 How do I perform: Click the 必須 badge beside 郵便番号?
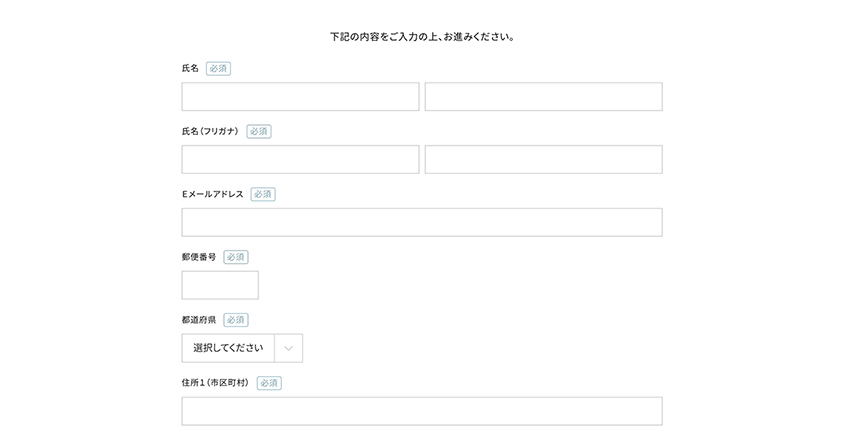click(x=236, y=257)
